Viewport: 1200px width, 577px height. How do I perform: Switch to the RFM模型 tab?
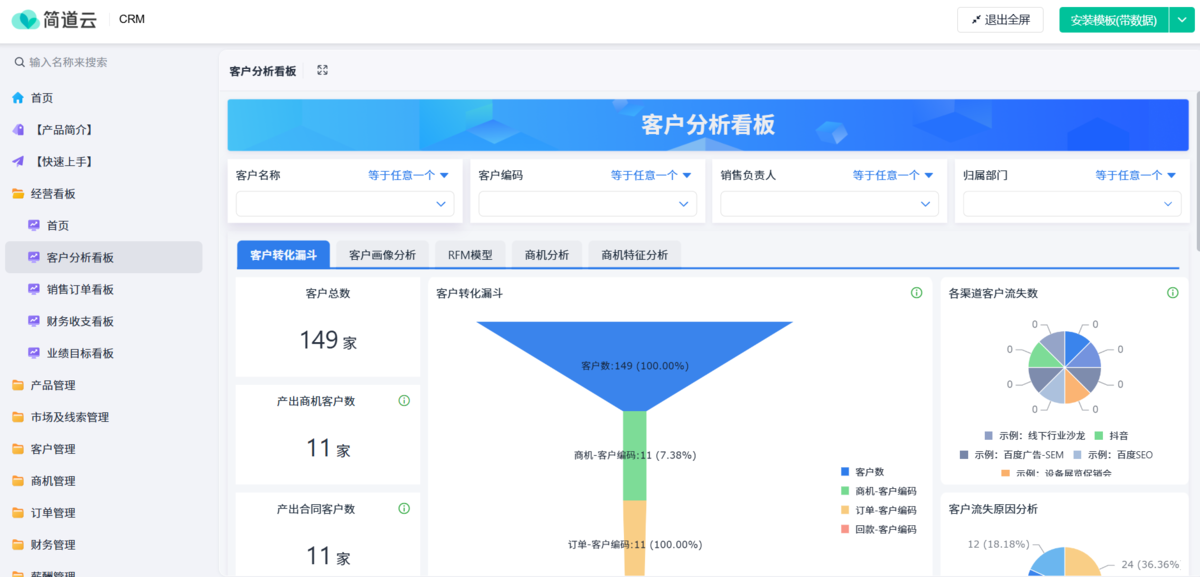(472, 254)
